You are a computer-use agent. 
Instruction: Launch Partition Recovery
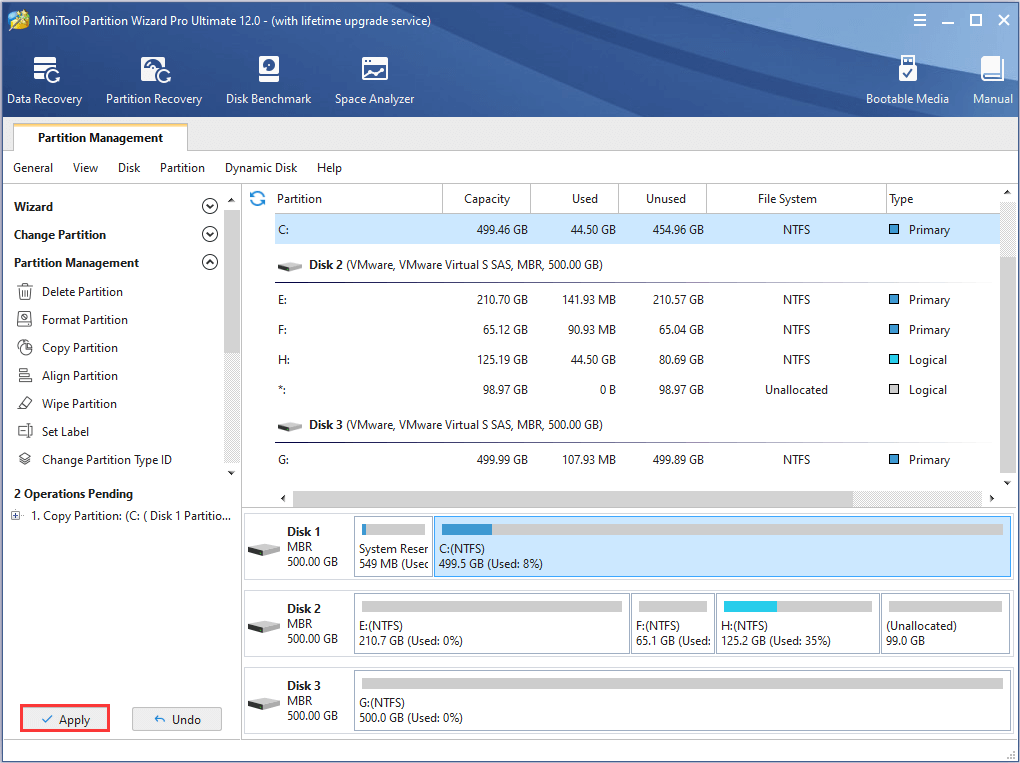[154, 81]
